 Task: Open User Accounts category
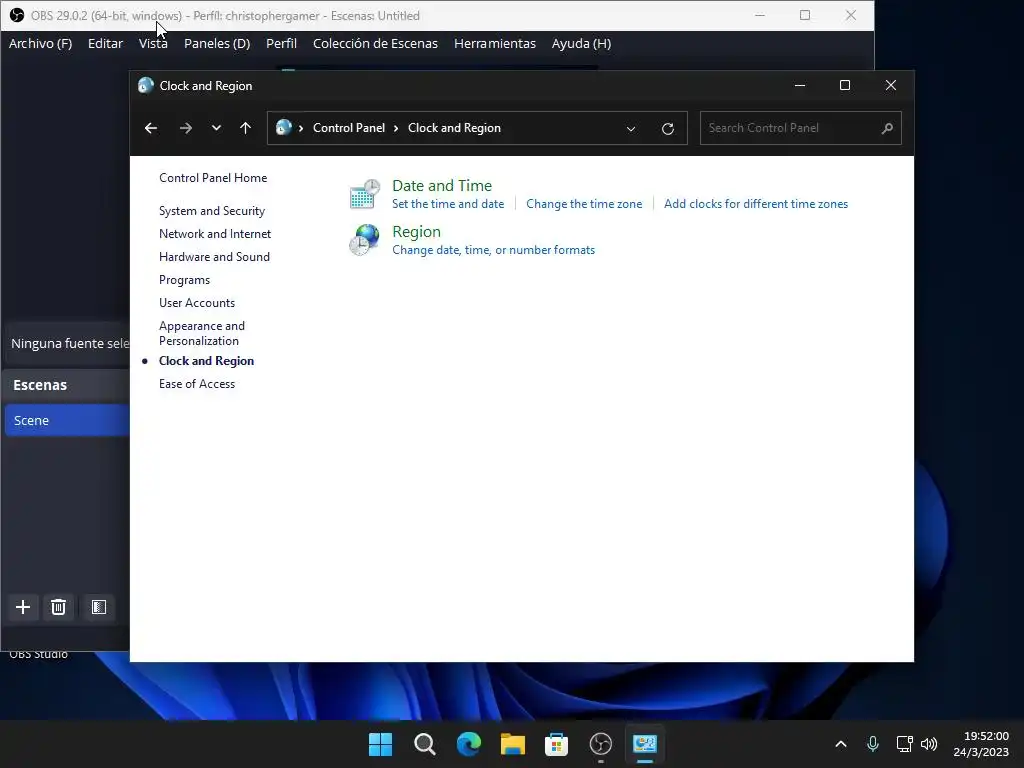(197, 303)
